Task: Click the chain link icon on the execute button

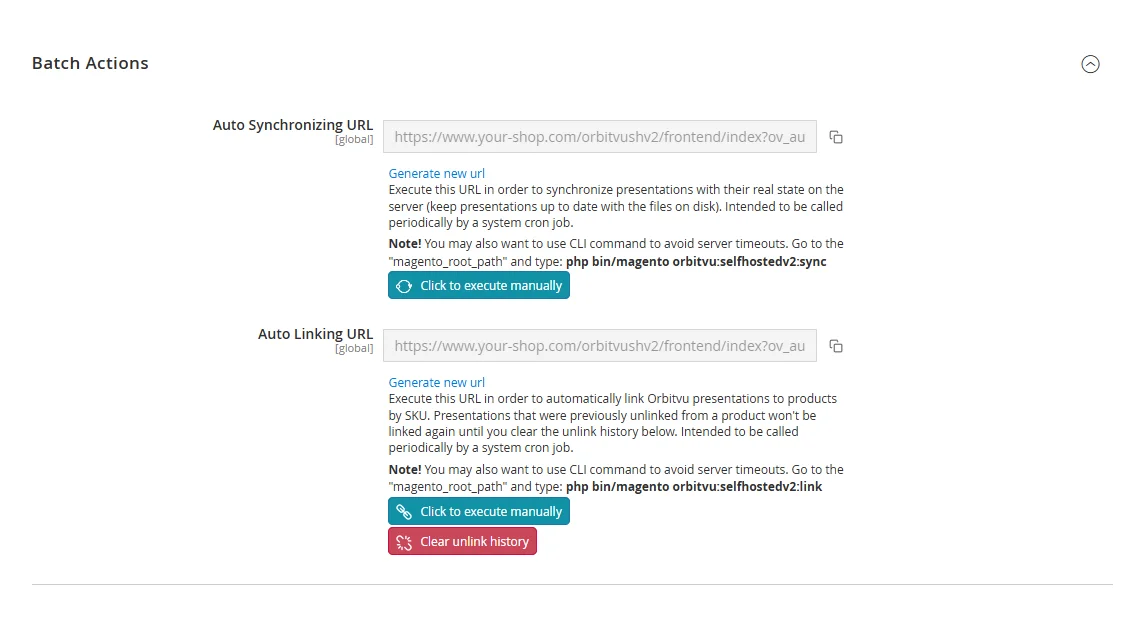Action: 404,512
